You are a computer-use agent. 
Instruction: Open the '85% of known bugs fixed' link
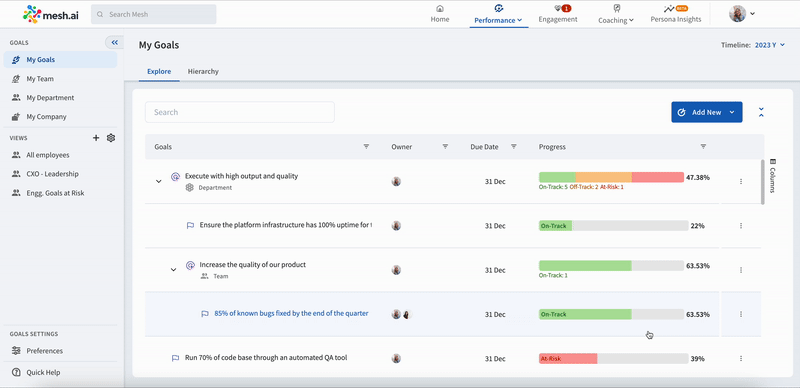pos(291,313)
